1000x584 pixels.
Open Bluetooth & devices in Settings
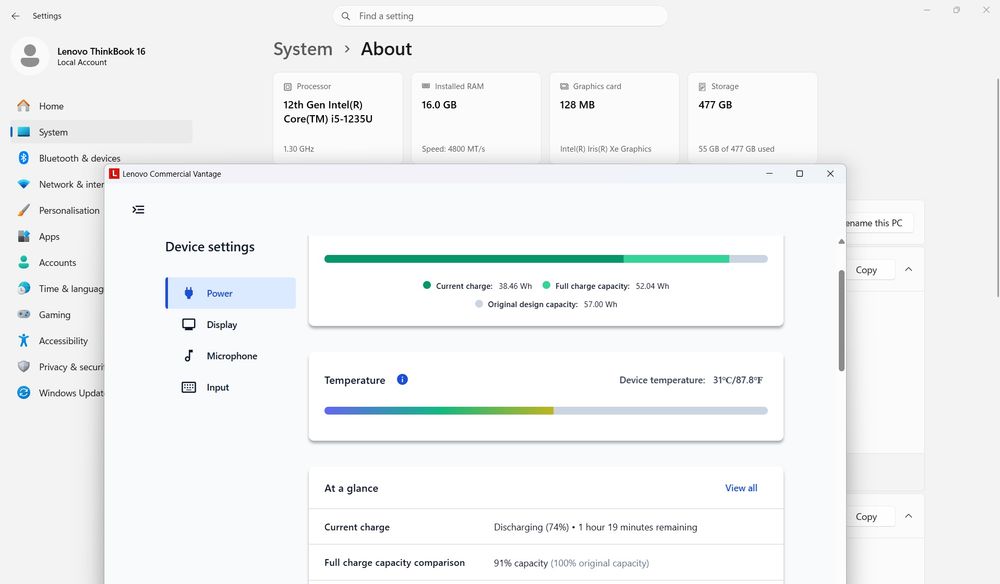tap(101, 158)
